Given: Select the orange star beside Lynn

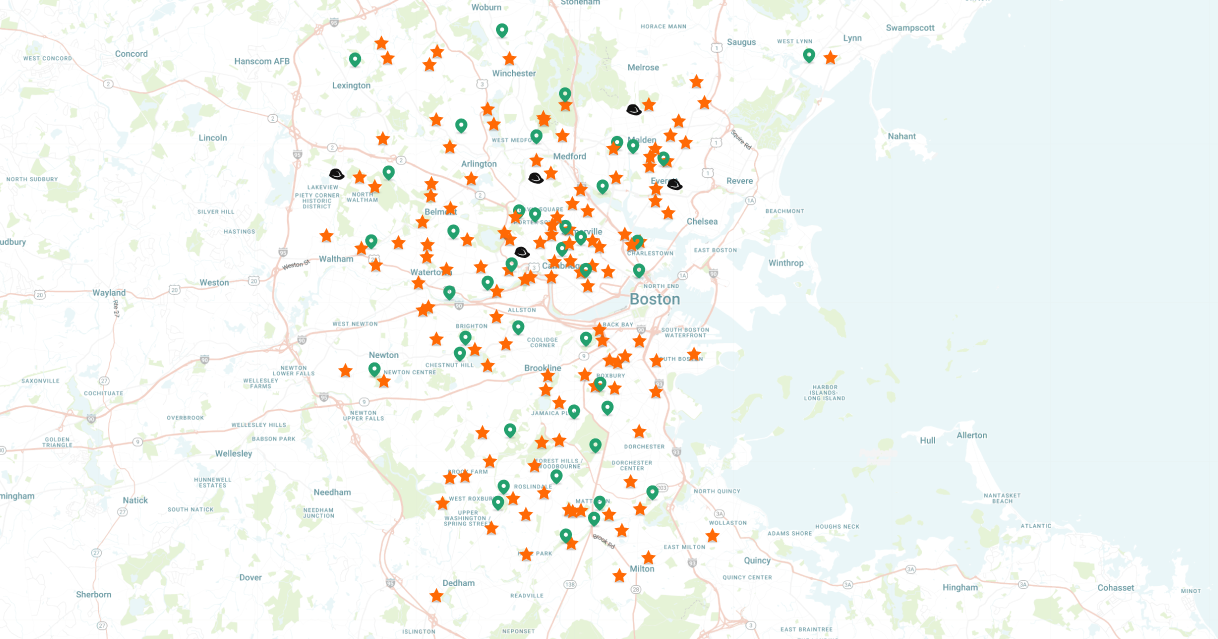Looking at the screenshot, I should tap(830, 58).
